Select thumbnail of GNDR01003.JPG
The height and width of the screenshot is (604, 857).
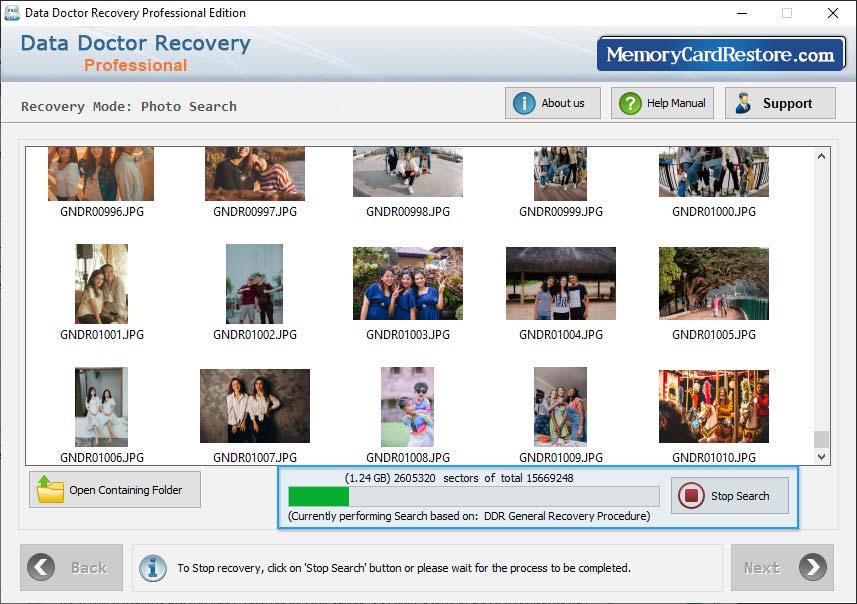408,283
